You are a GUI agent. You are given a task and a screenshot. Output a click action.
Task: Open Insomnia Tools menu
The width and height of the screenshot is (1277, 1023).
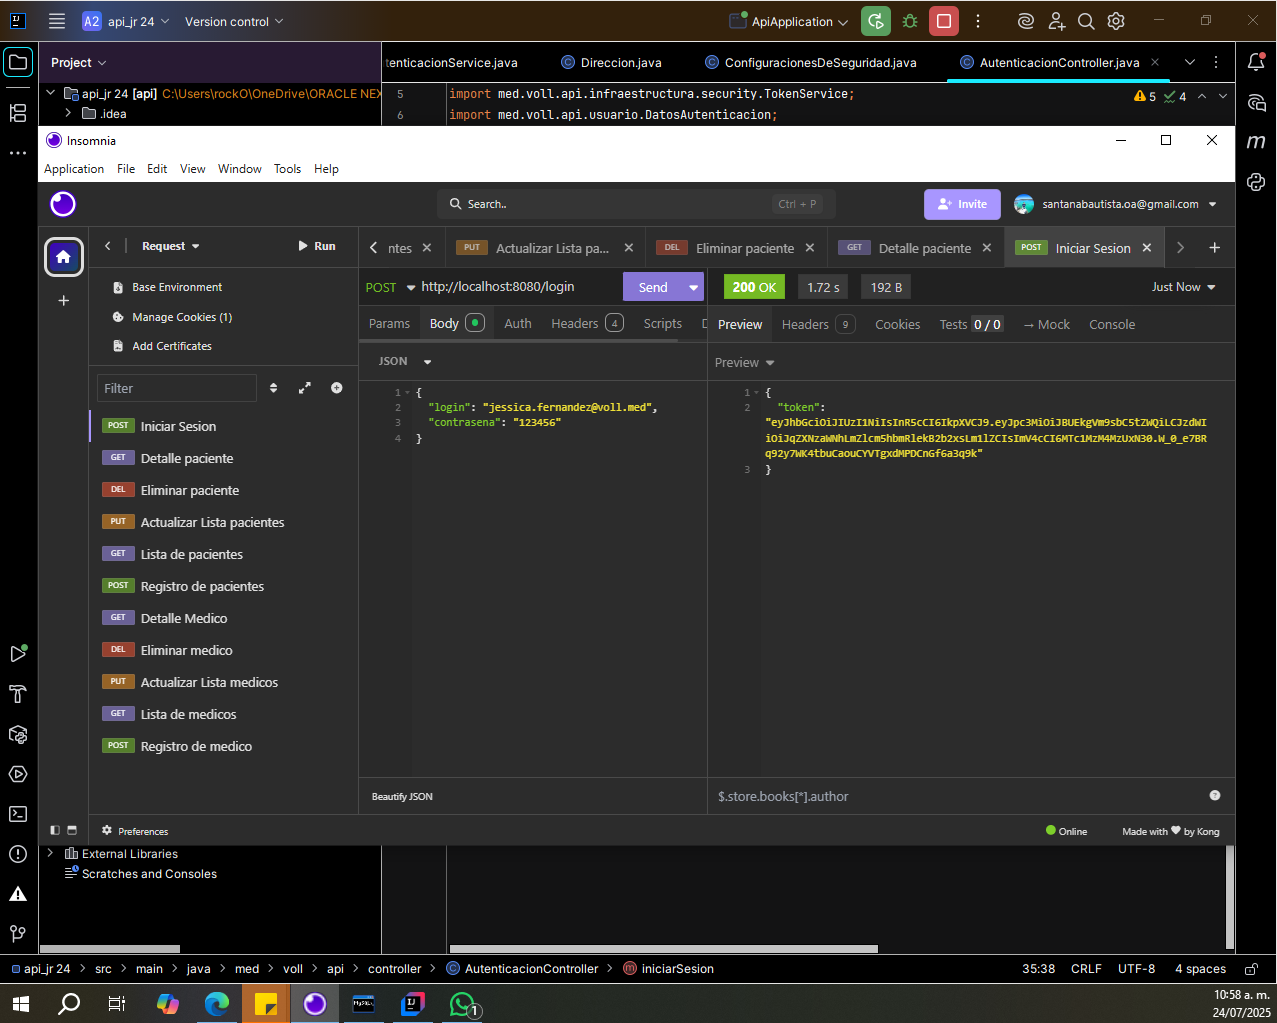click(288, 169)
